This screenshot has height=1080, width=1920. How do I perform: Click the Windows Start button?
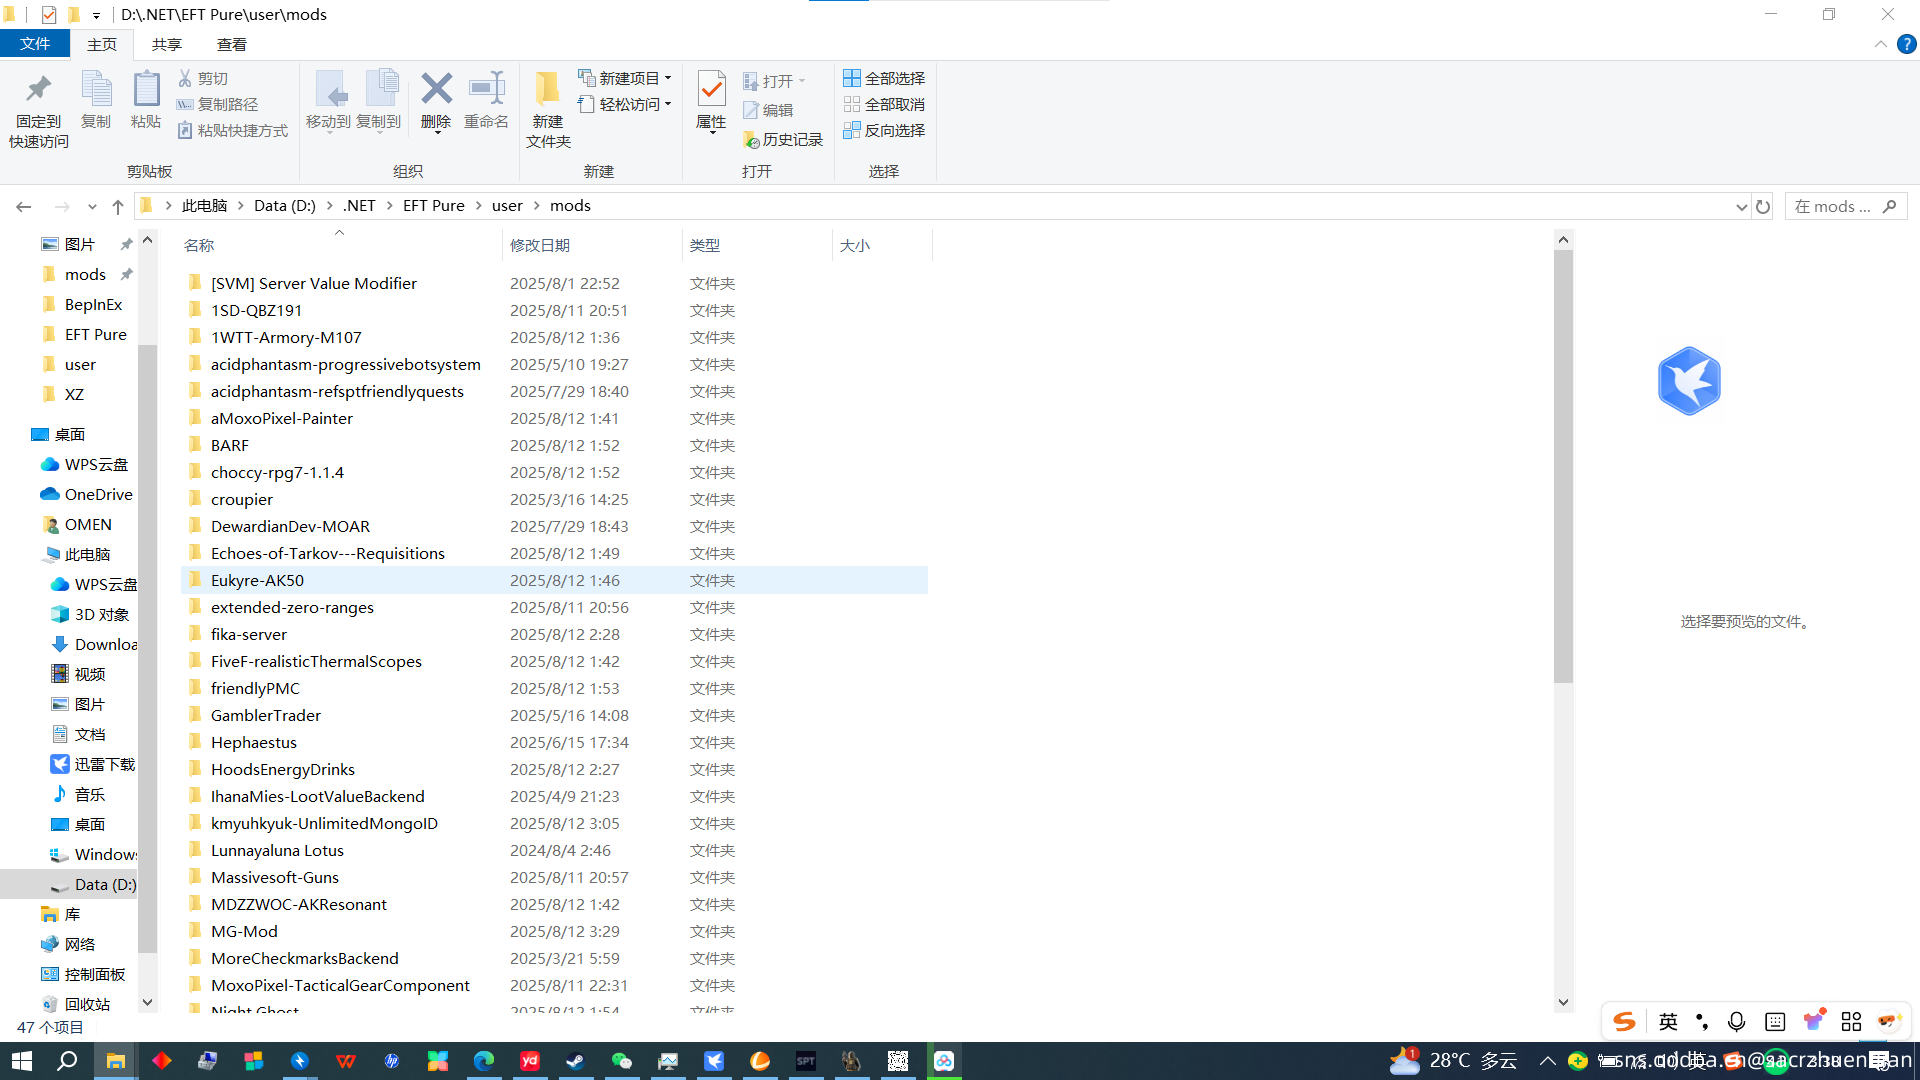click(22, 1061)
